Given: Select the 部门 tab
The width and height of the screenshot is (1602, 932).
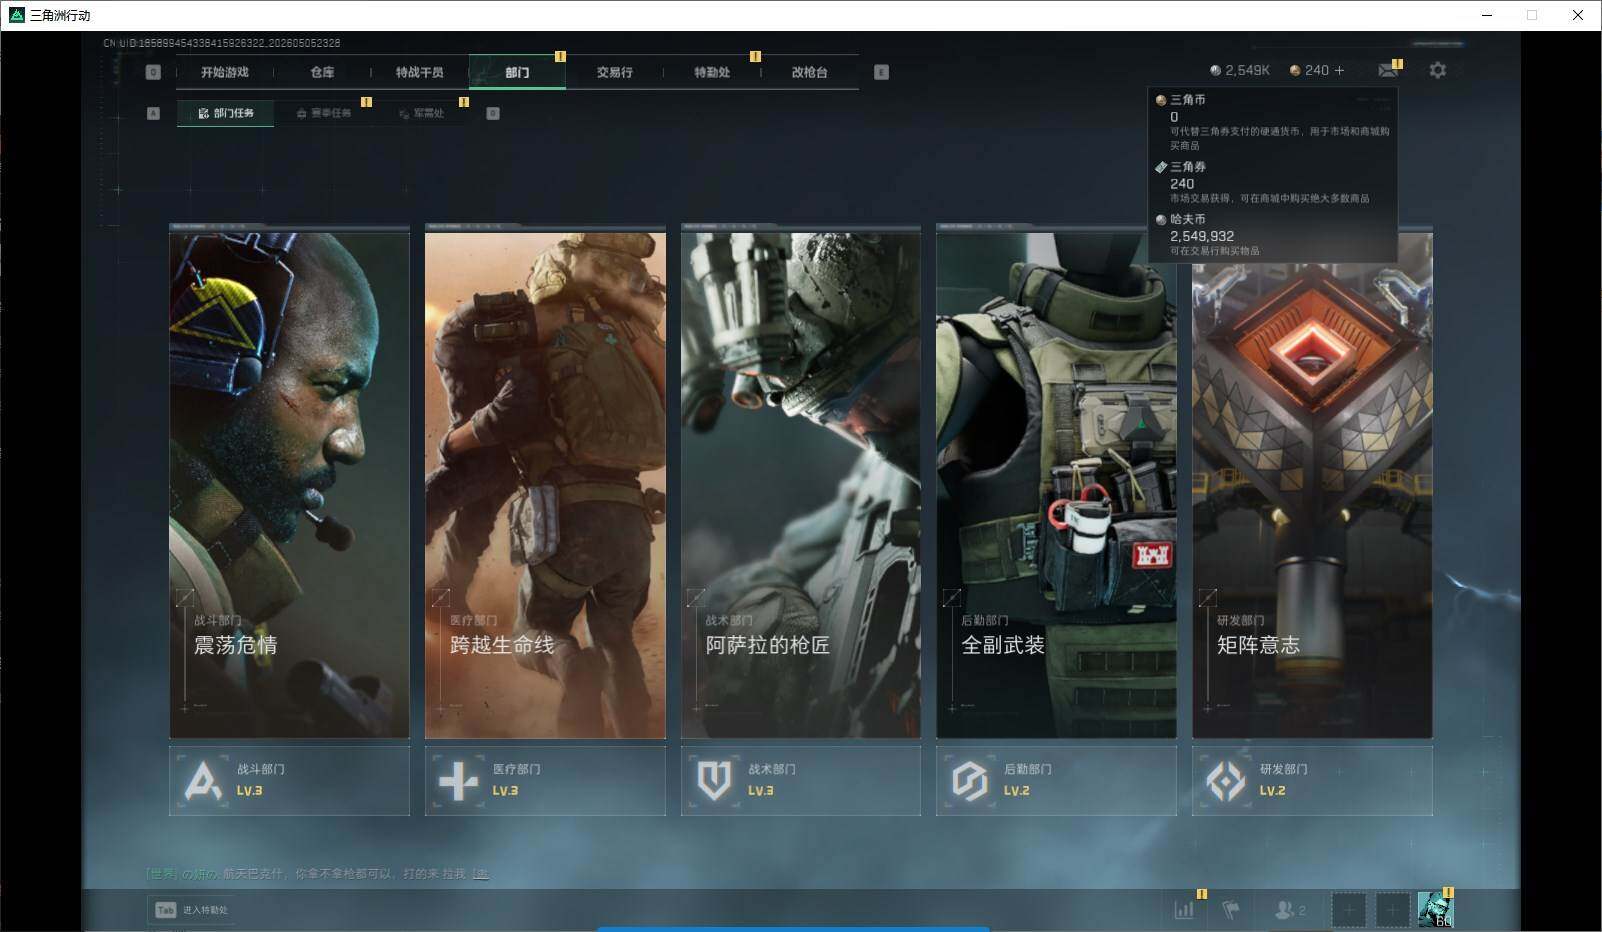Looking at the screenshot, I should click(517, 72).
